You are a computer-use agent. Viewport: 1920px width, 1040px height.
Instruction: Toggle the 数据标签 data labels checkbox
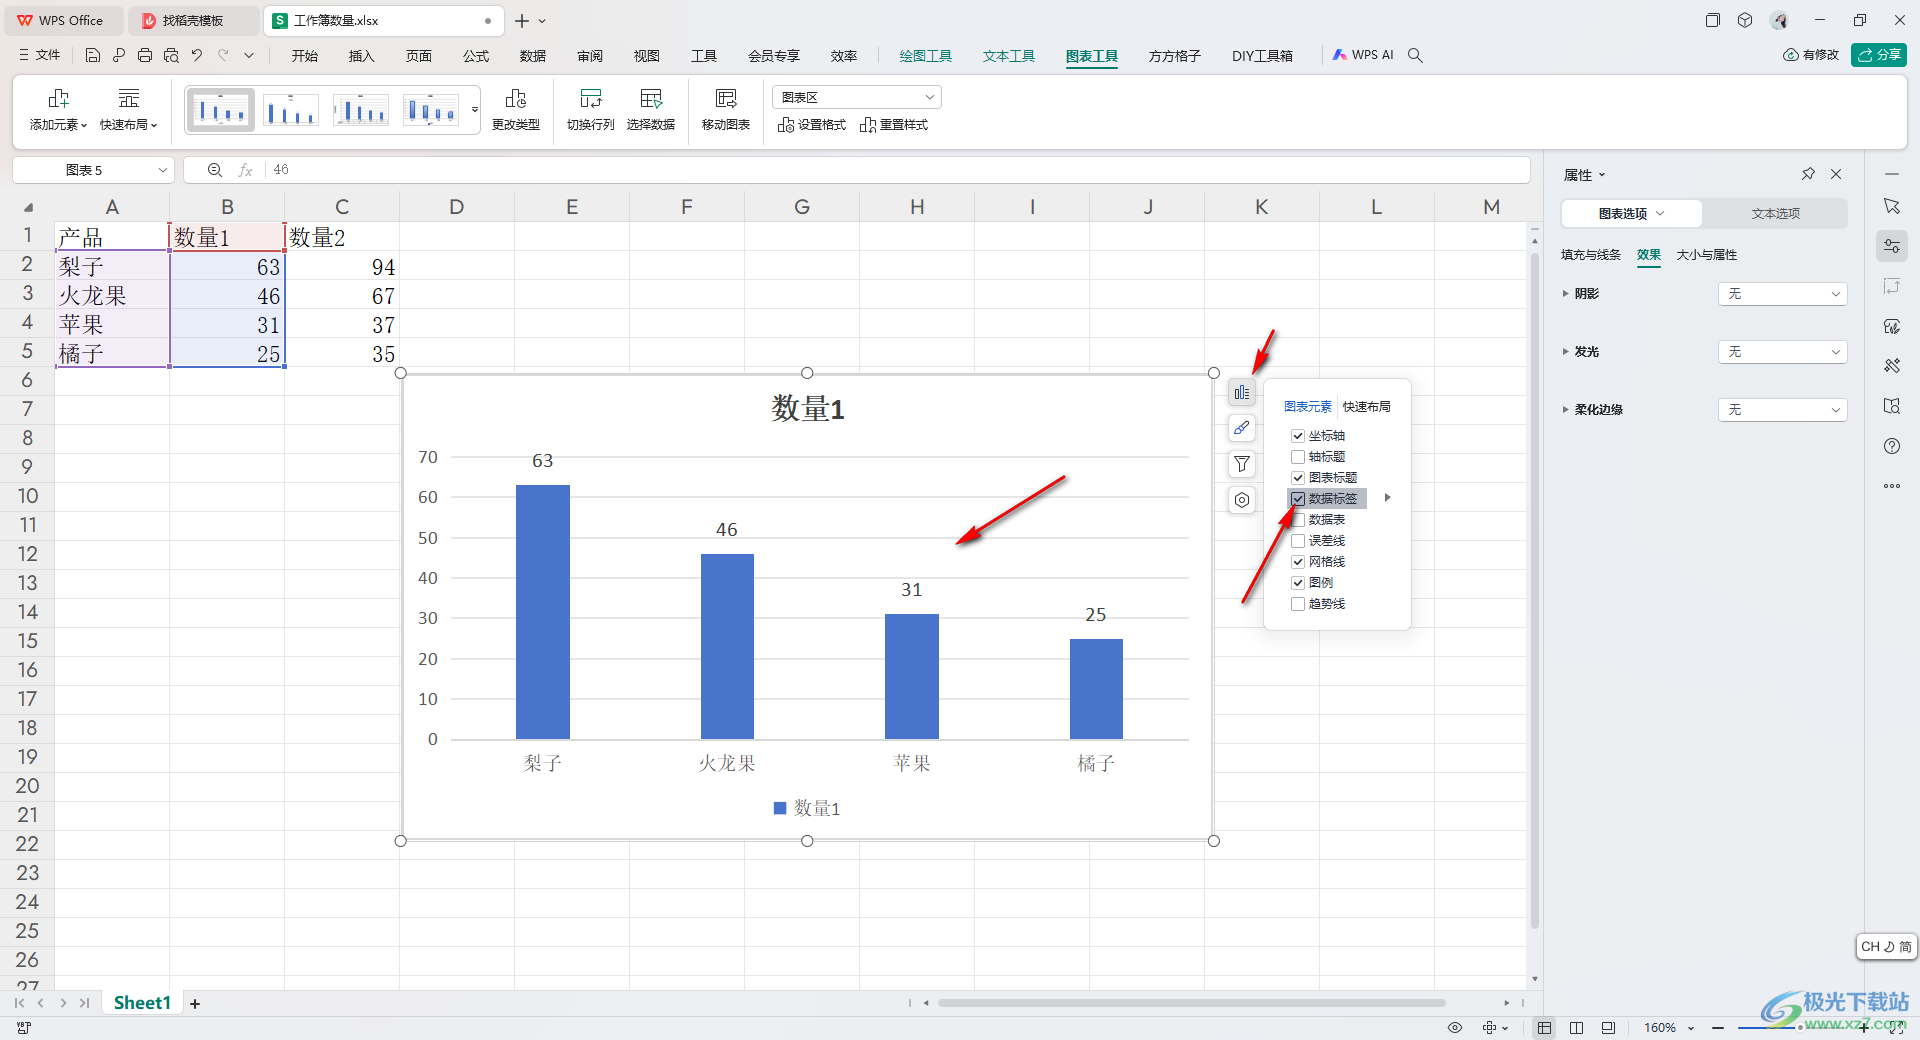1298,499
